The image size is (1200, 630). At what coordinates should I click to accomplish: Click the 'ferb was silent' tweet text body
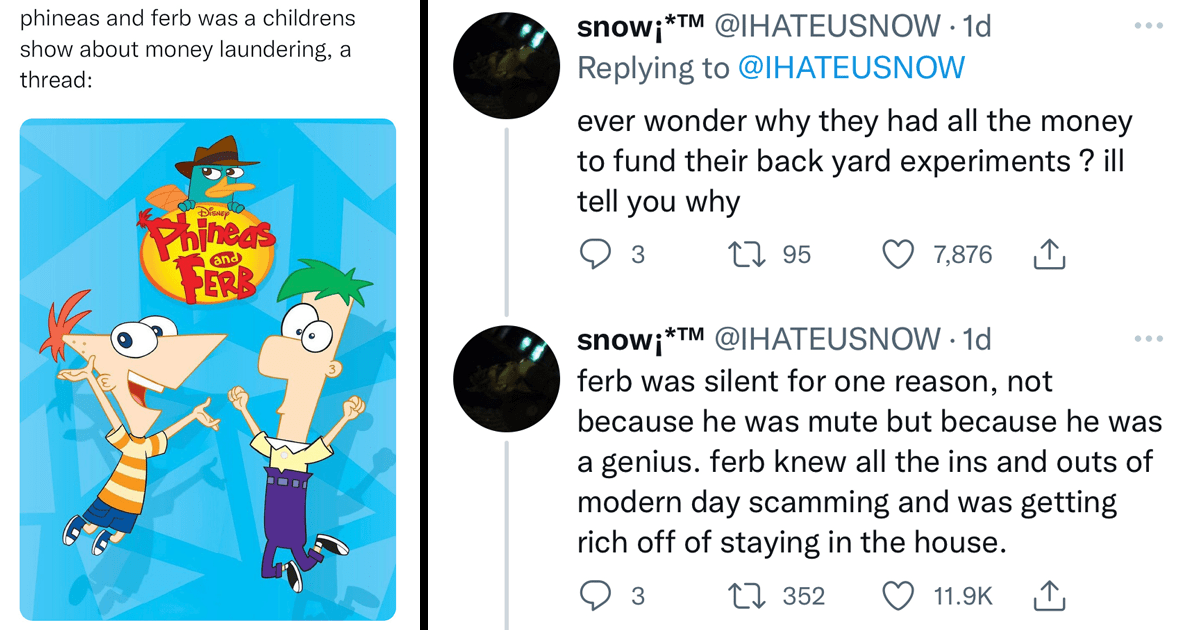click(x=868, y=462)
